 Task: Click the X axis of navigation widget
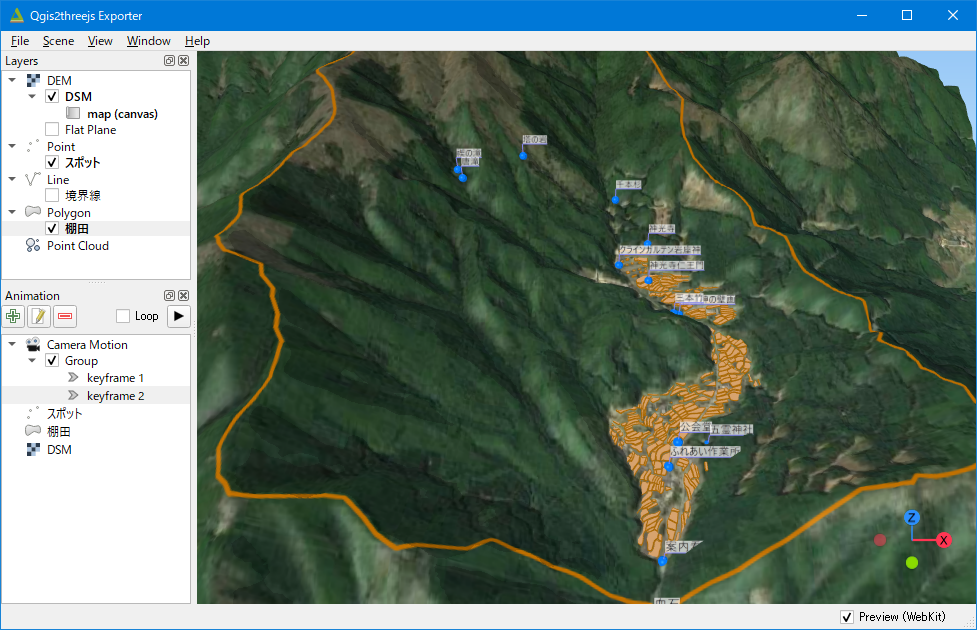(x=943, y=540)
